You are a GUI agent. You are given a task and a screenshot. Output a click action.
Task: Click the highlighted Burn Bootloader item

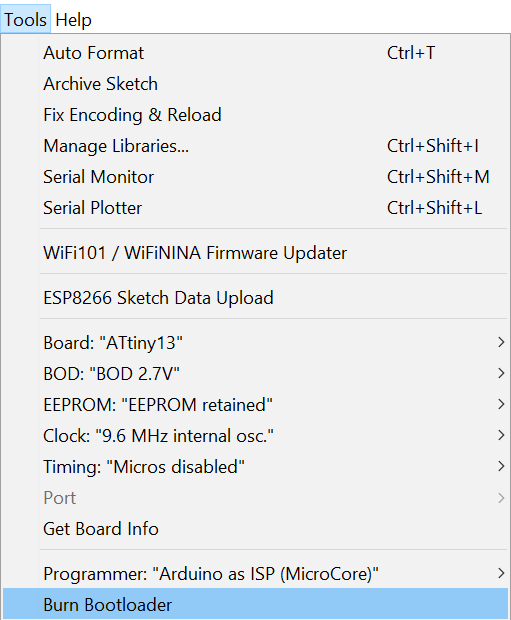(x=255, y=605)
